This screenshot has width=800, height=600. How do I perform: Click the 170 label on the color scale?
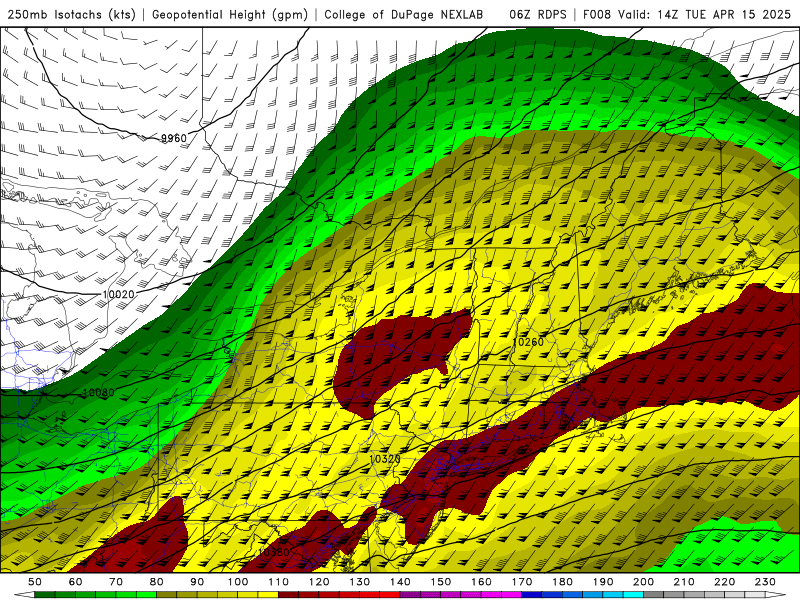click(x=521, y=582)
